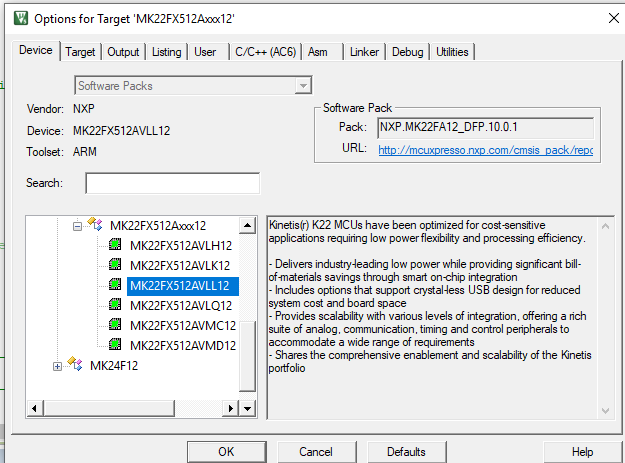Screen dimensions: 625x463
Task: Click device tree scroll down arrow
Action: pyautogui.click(x=247, y=408)
